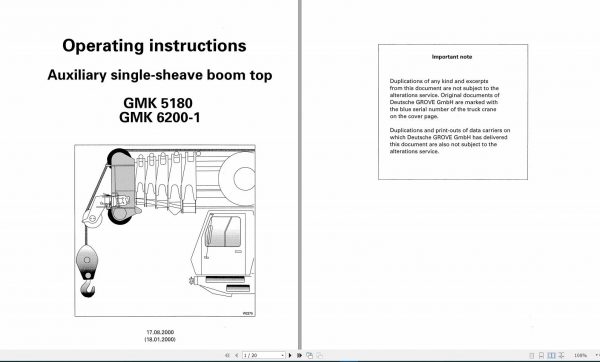Click the 'GMK 6200-1' model text
600x362 pixels.
(x=160, y=117)
